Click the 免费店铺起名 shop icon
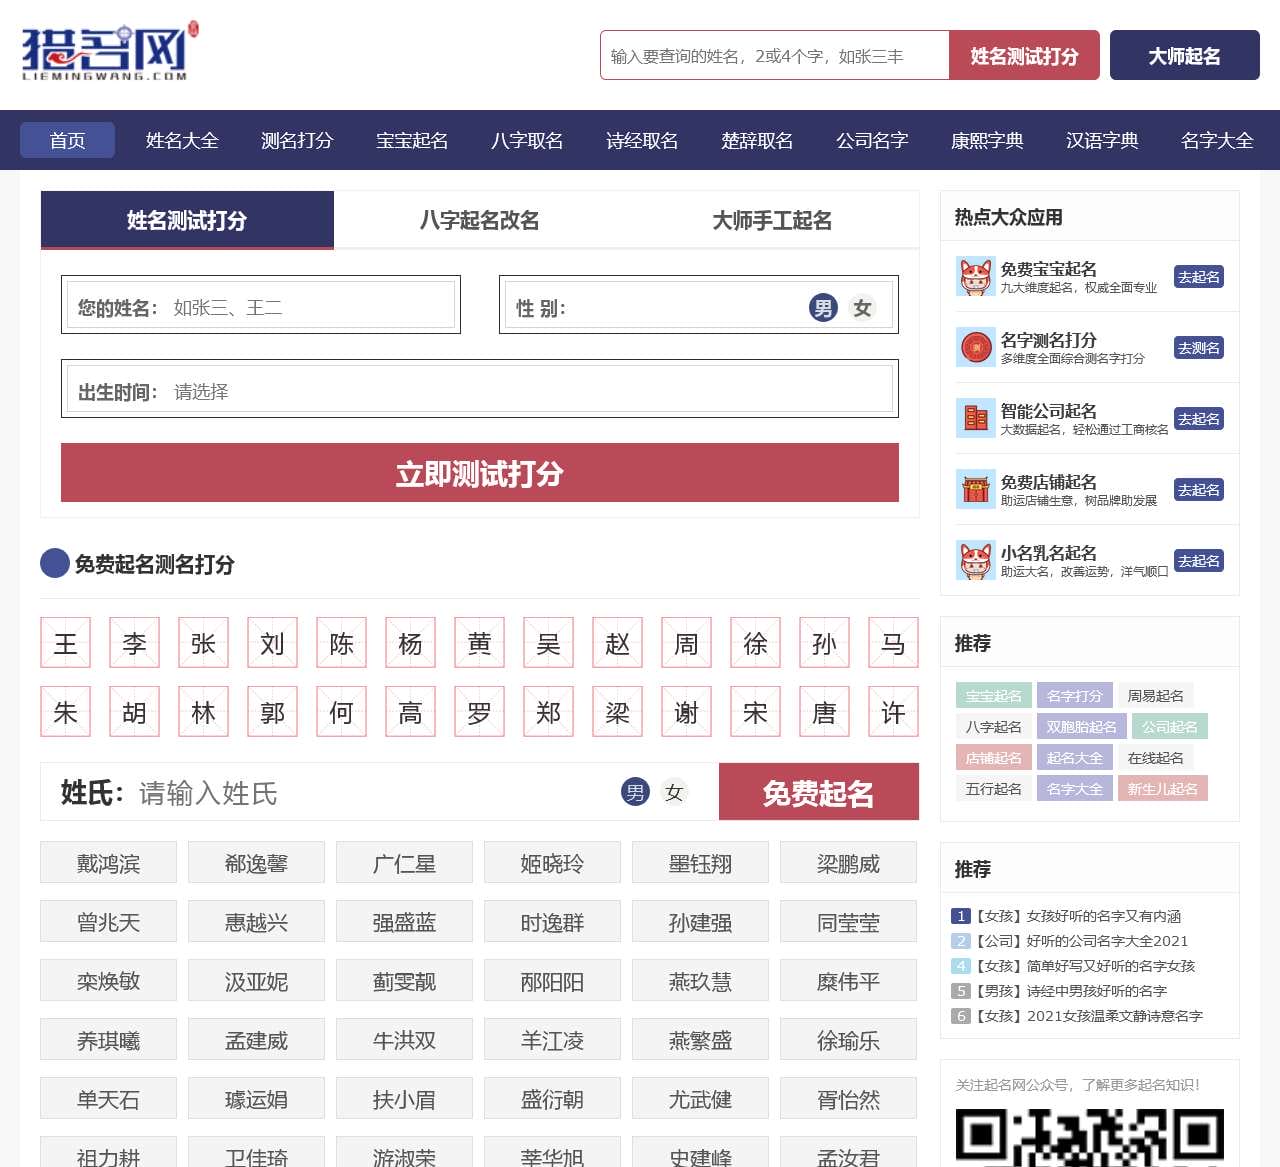Screen dimensions: 1280x1167 click(975, 490)
